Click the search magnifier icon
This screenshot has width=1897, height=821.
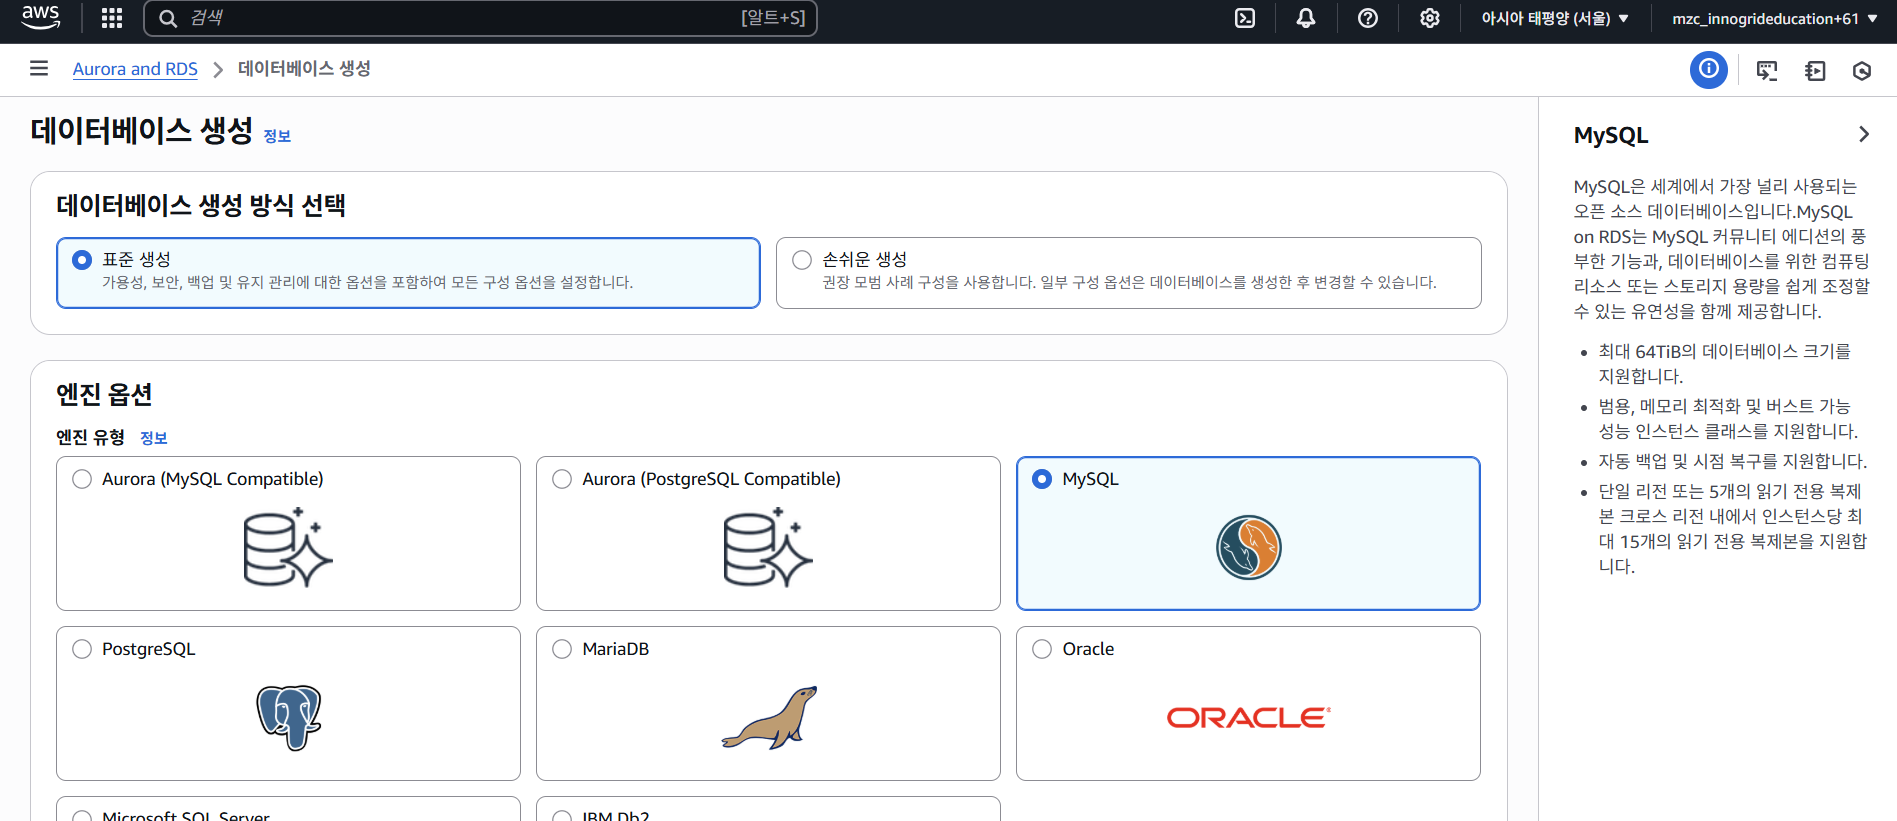click(168, 18)
